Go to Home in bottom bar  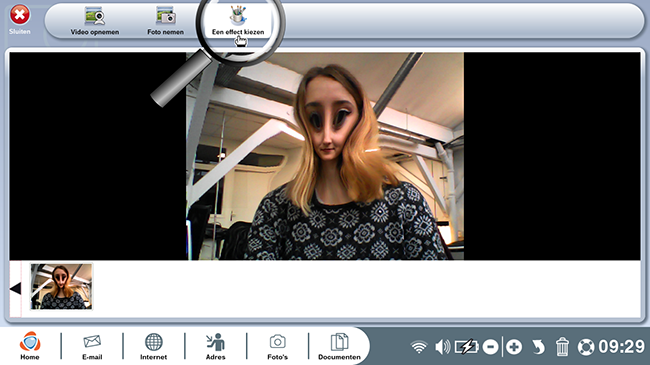30,346
